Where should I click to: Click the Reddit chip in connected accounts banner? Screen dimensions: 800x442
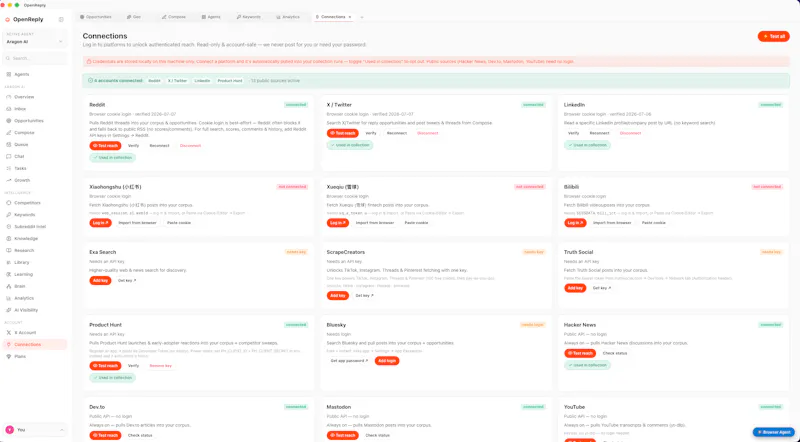pyautogui.click(x=155, y=81)
